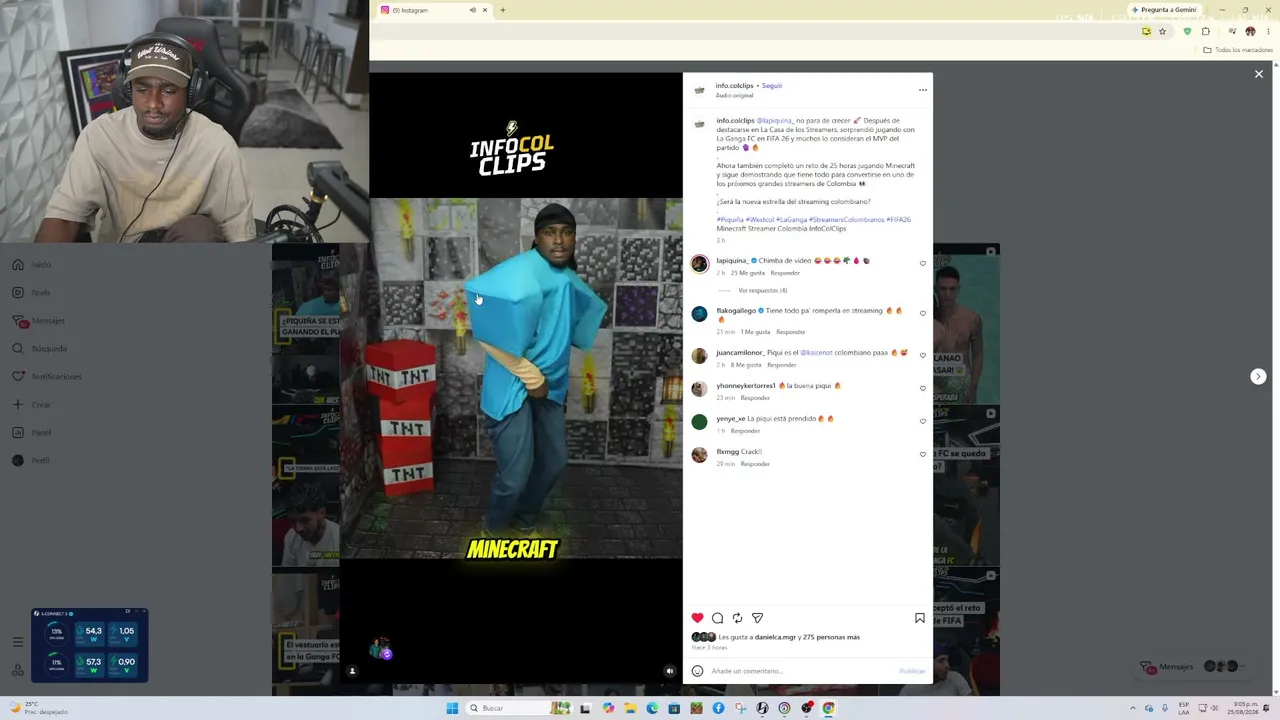Follow info.colclips with the Seguir link
The height and width of the screenshot is (720, 1280).
point(772,86)
